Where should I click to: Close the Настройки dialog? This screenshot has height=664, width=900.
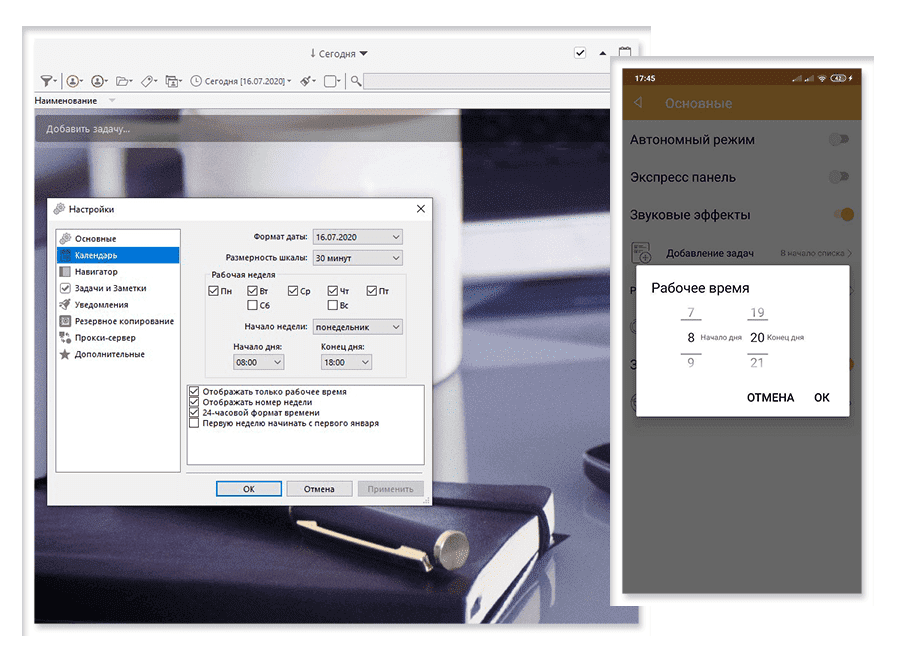click(x=421, y=209)
